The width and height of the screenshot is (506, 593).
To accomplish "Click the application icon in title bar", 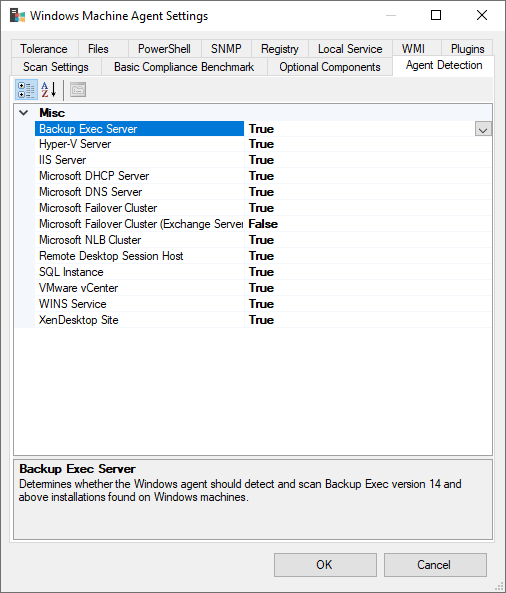I will [17, 16].
